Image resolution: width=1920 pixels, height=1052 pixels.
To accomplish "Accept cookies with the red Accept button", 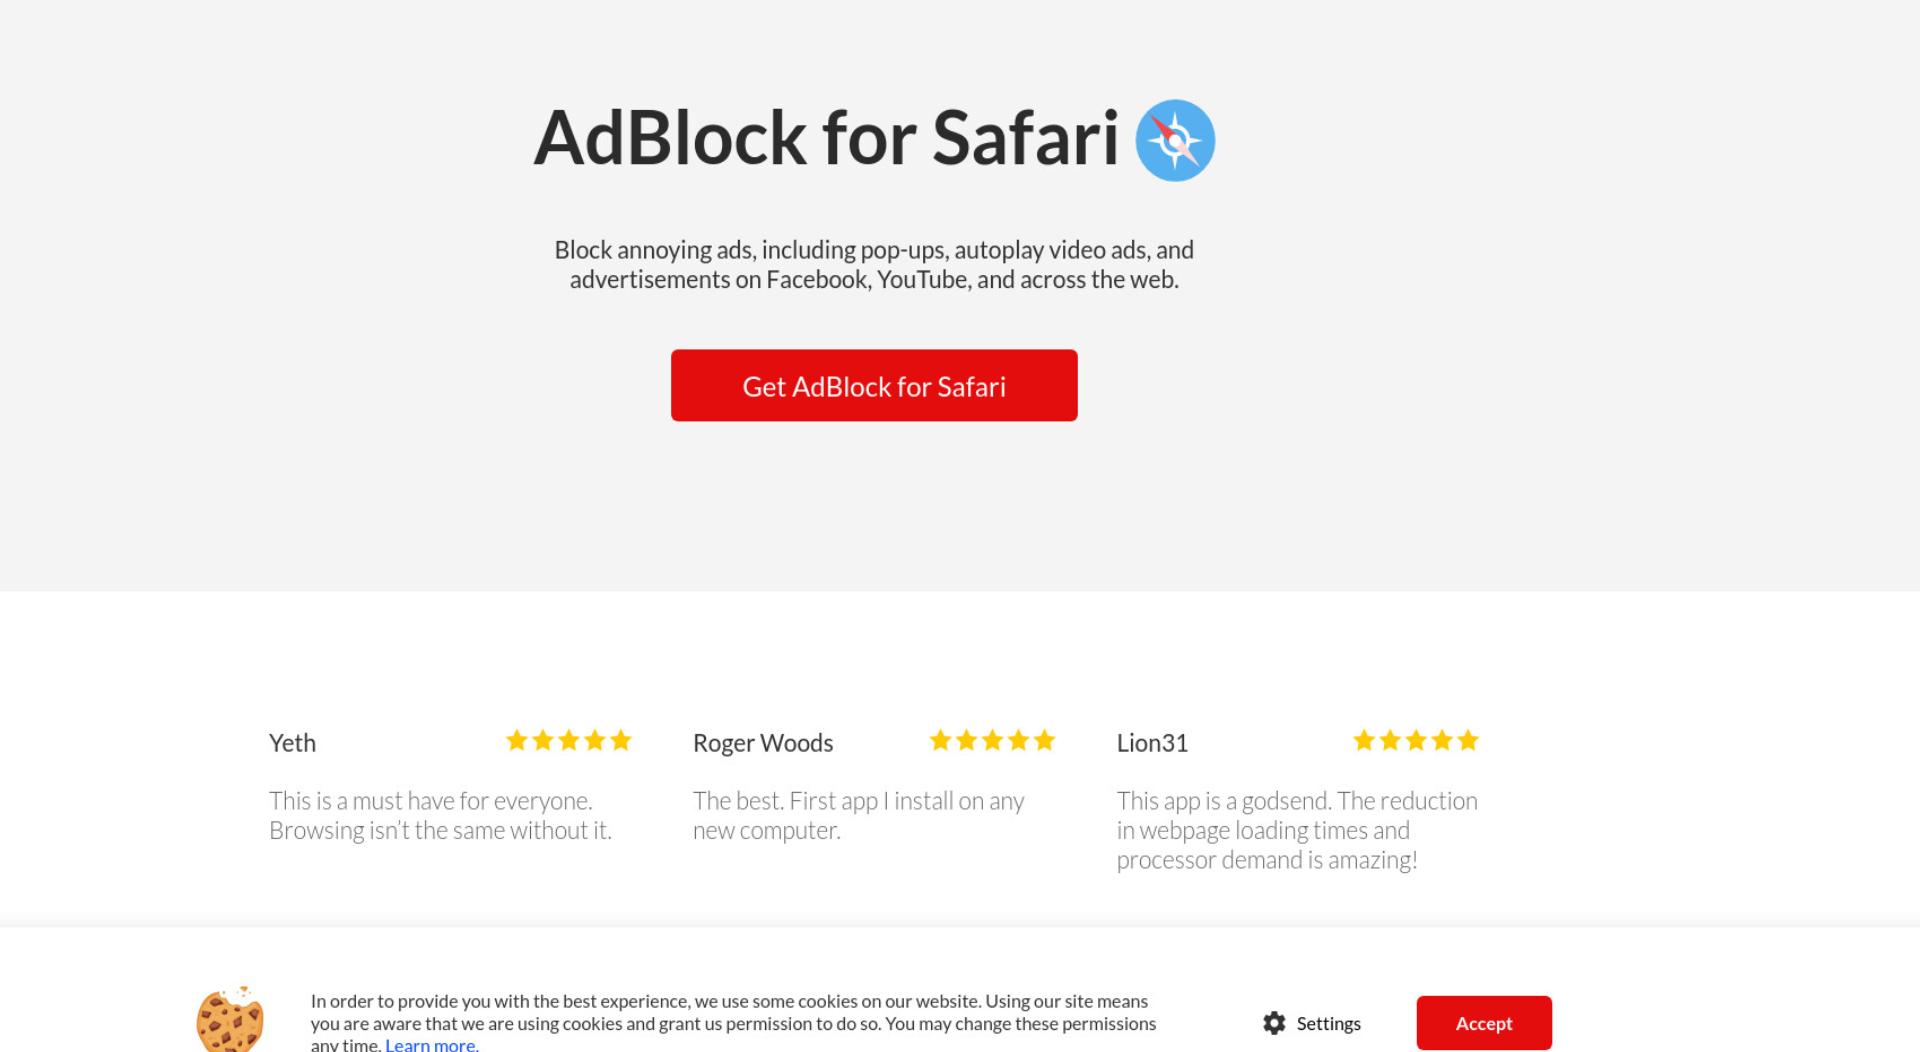I will click(x=1484, y=1023).
